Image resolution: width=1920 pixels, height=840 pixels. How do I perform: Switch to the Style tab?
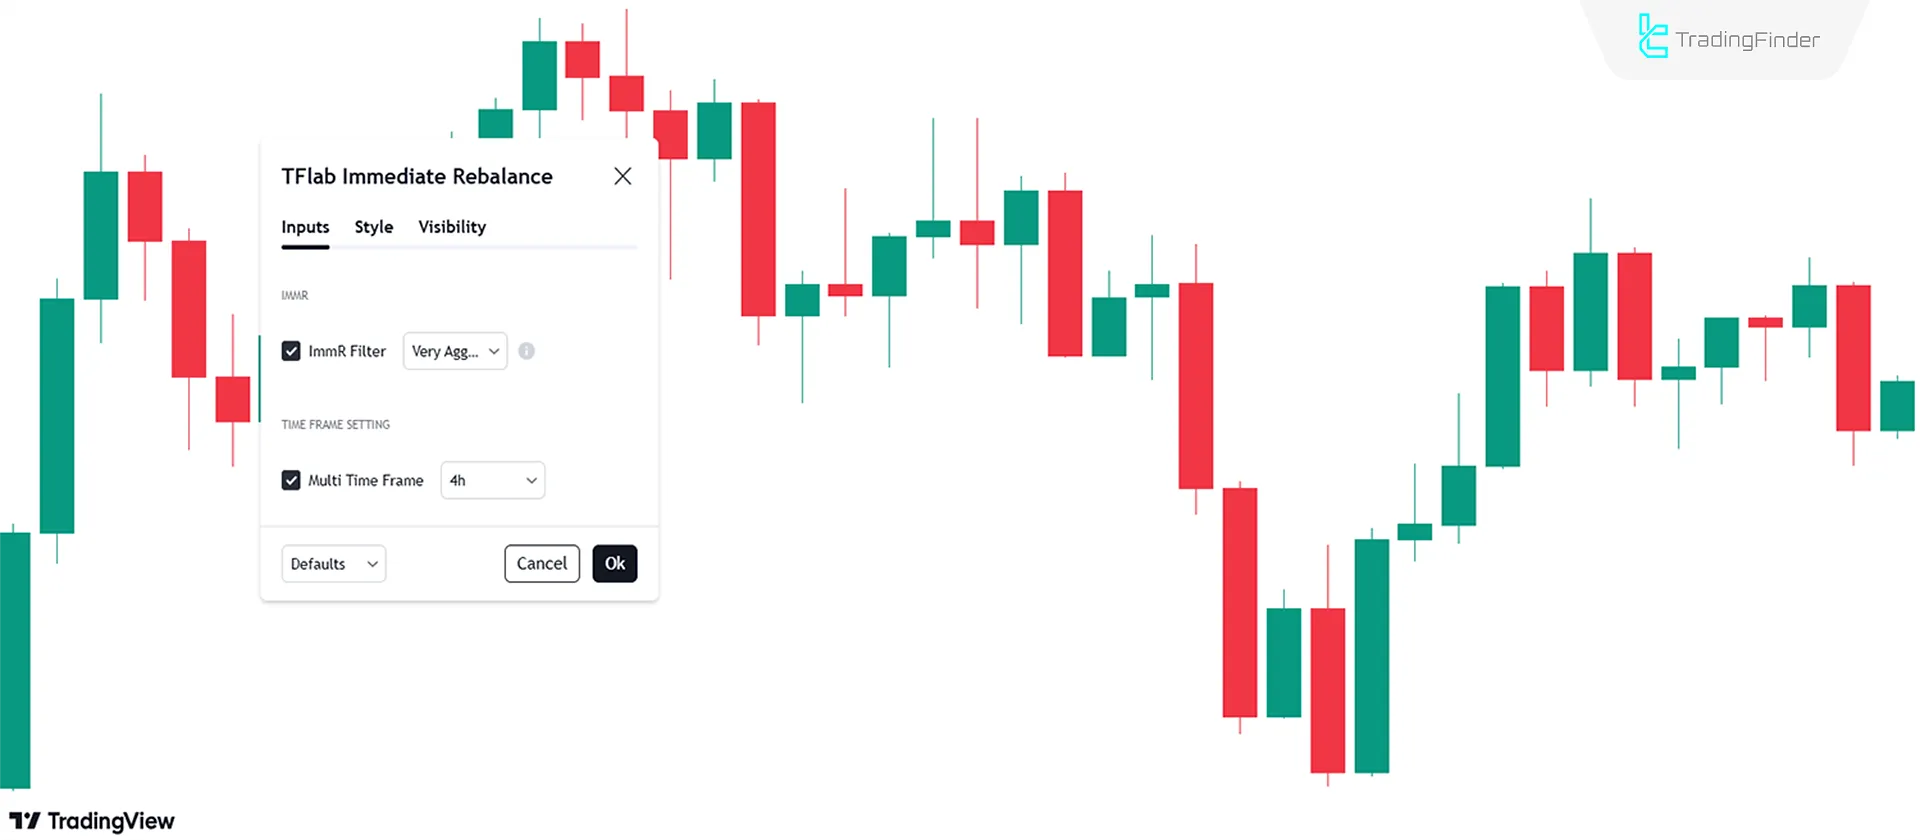click(x=373, y=227)
